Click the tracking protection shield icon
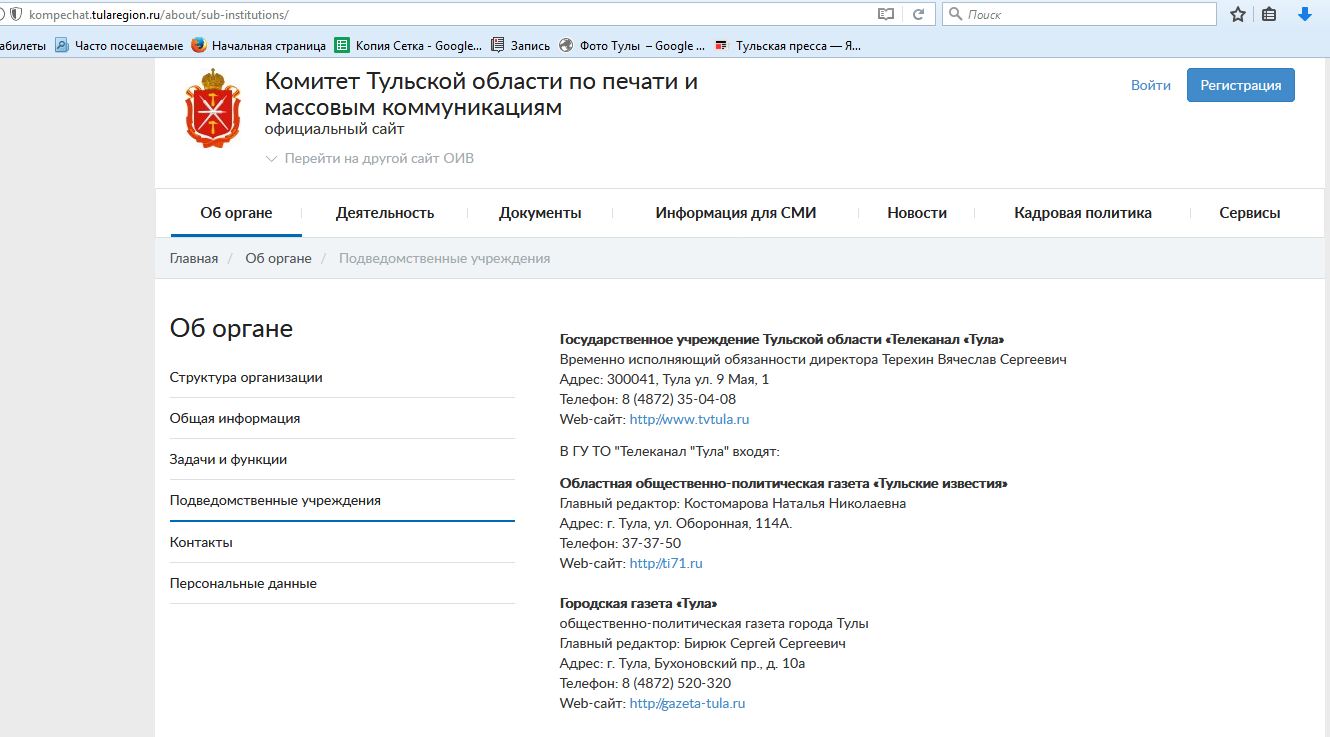 tap(16, 14)
